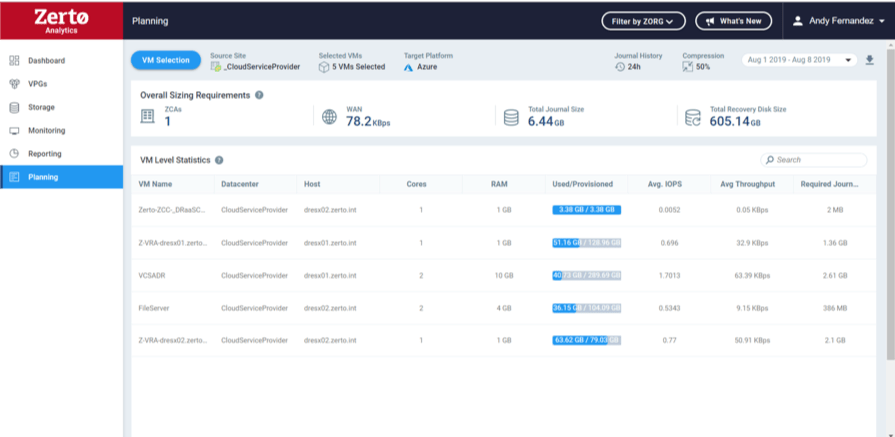The height and width of the screenshot is (437, 895).
Task: Click the Planning sidebar icon
Action: pyautogui.click(x=15, y=177)
